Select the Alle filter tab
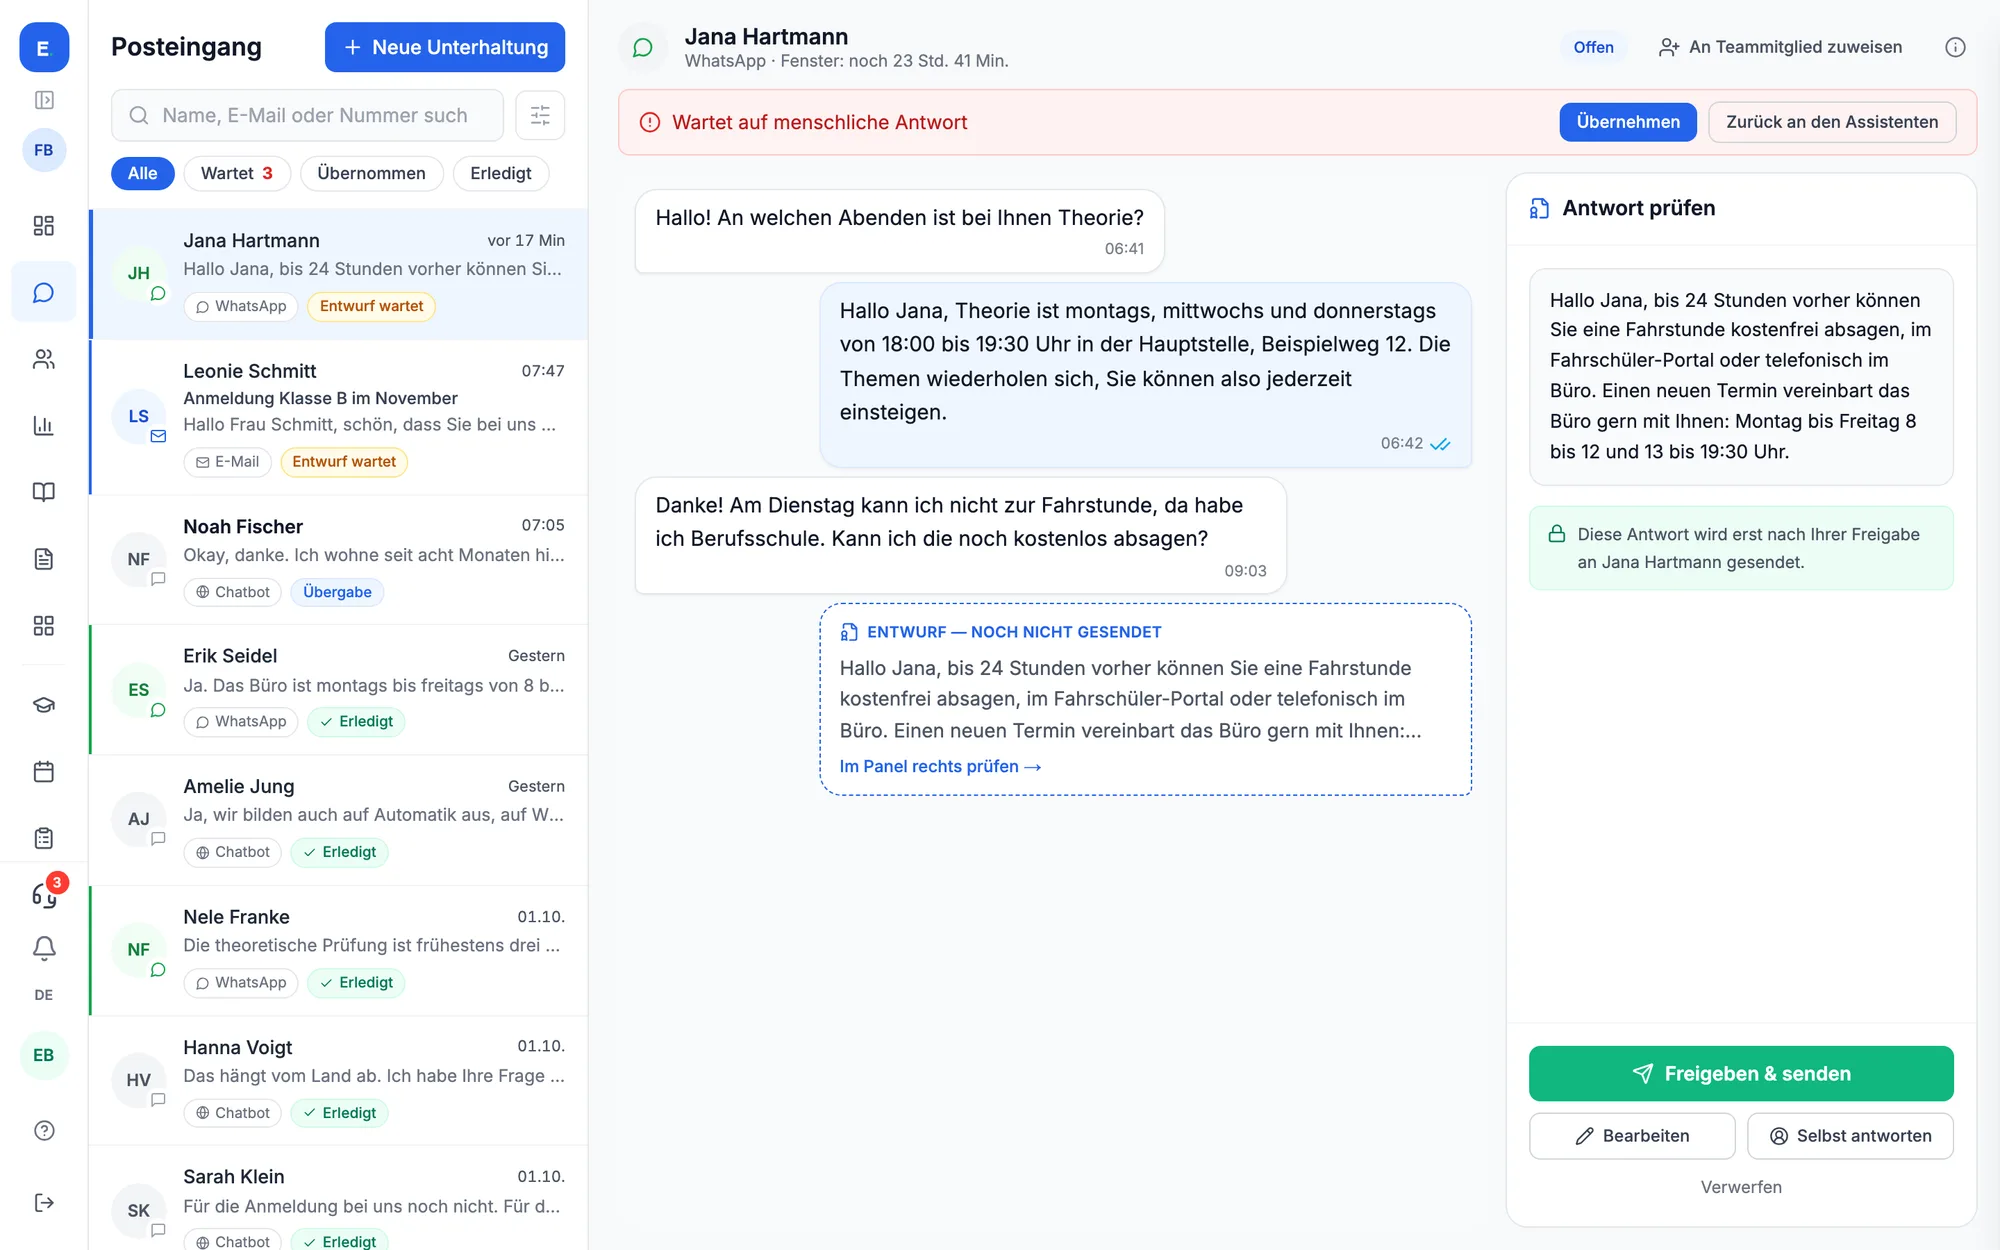This screenshot has height=1250, width=2000. pyautogui.click(x=142, y=173)
